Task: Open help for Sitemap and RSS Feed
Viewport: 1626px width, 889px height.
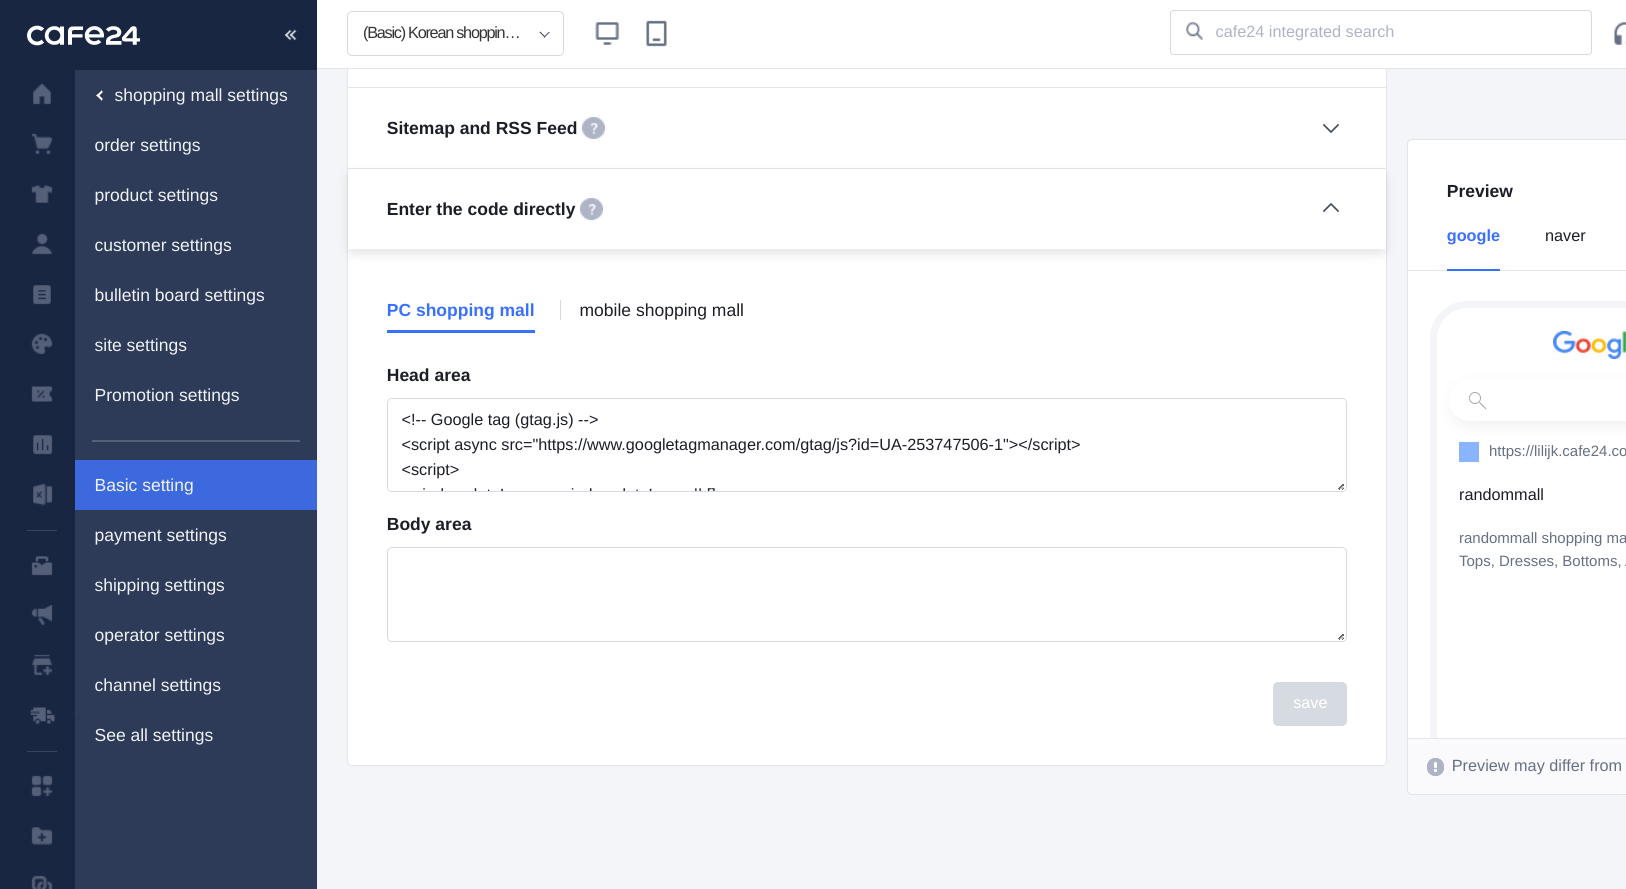Action: [x=593, y=128]
